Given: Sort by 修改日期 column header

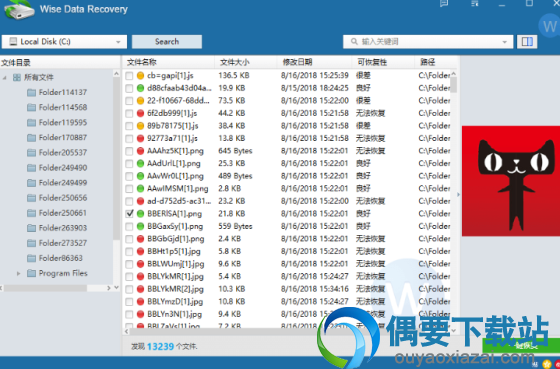Looking at the screenshot, I should point(298,62).
